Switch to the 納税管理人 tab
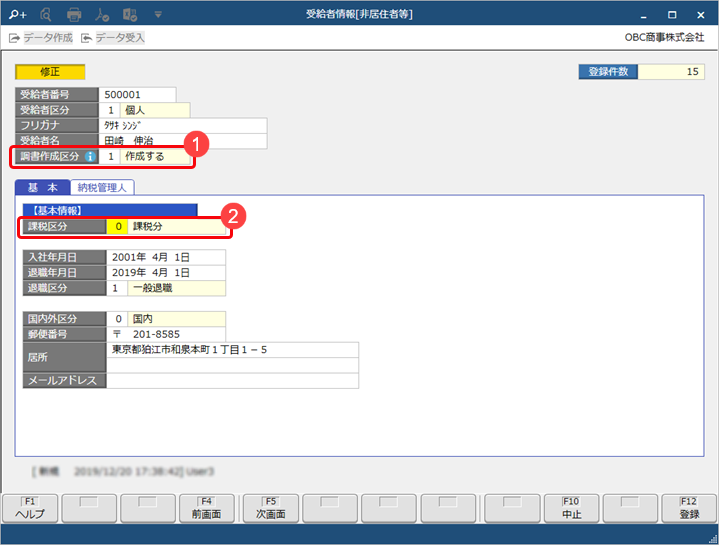Image resolution: width=719 pixels, height=545 pixels. (x=102, y=187)
